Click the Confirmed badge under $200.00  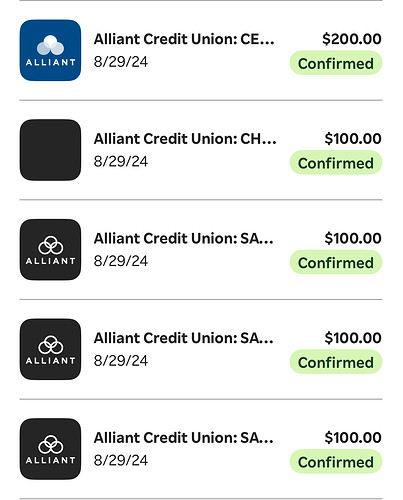click(x=336, y=63)
